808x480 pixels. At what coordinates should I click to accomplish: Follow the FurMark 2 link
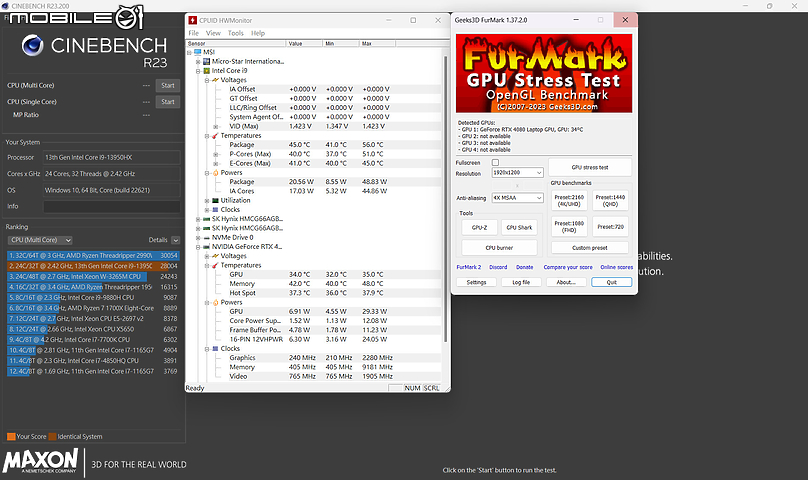coord(468,267)
